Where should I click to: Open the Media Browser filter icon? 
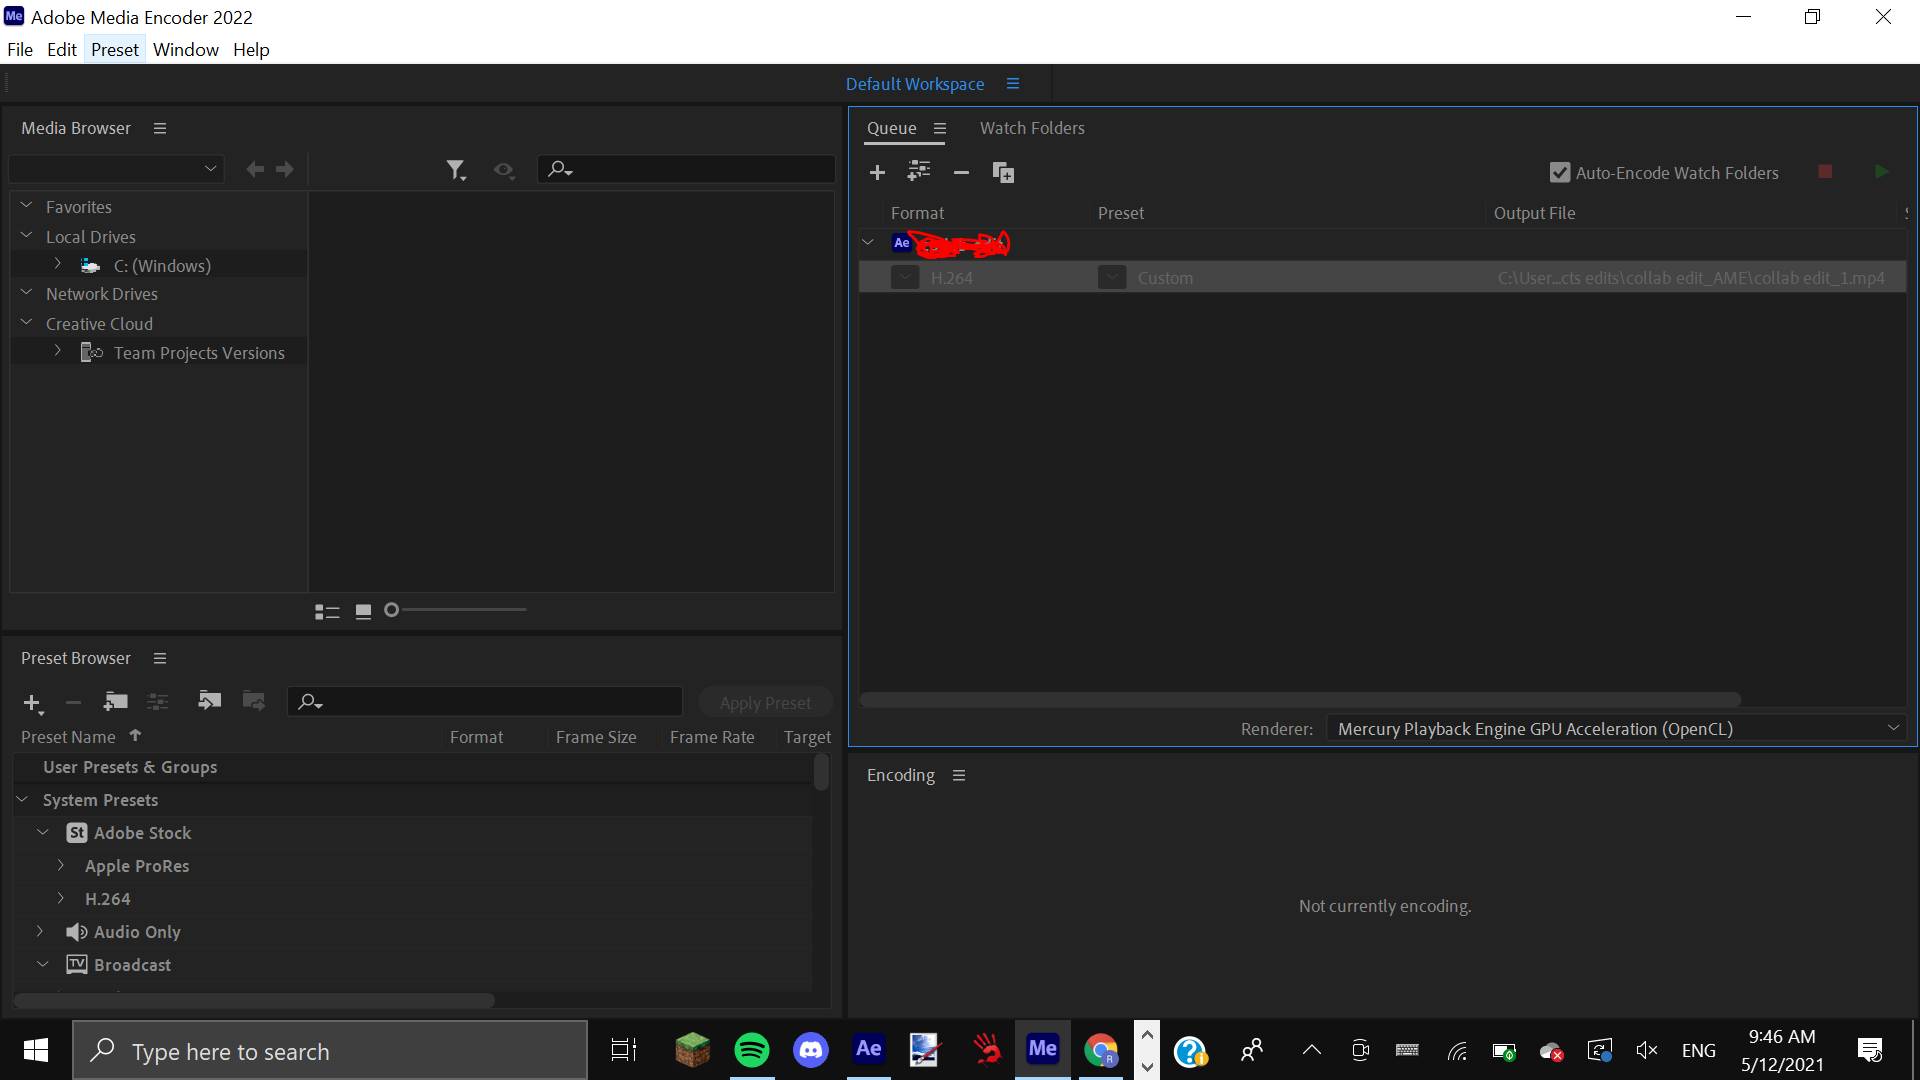coord(456,168)
